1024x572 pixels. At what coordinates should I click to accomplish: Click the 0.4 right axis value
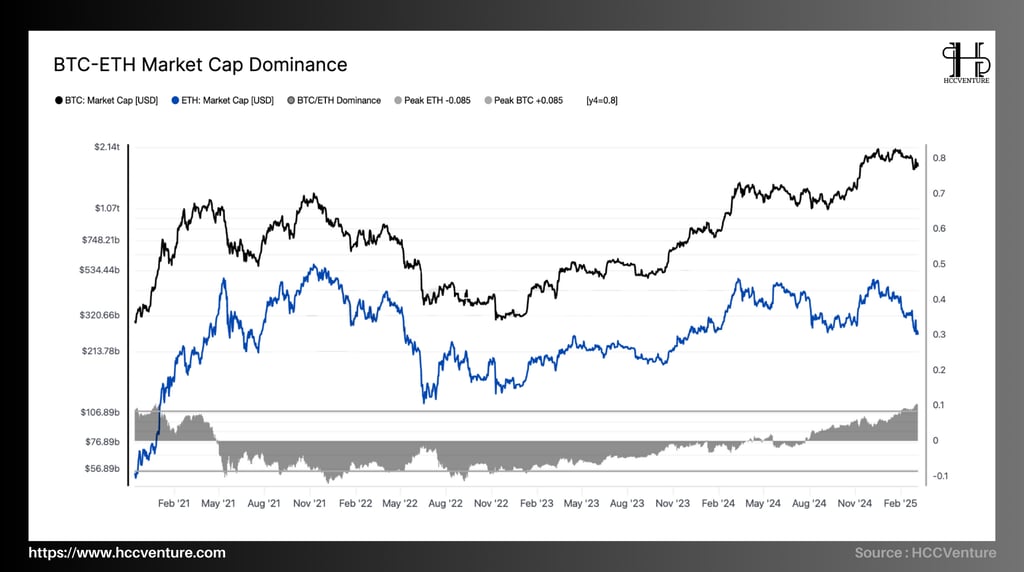coord(939,299)
